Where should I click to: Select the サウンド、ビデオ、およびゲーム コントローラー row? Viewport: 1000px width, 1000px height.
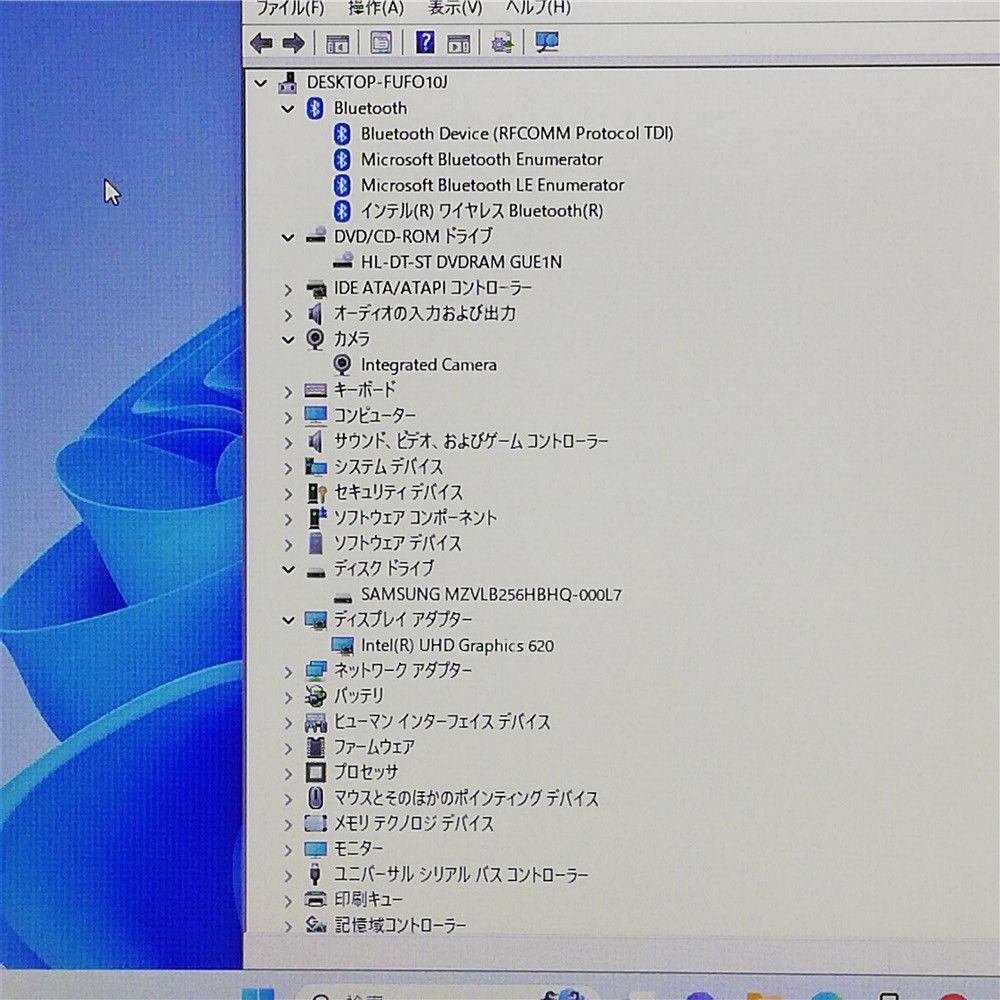[x=471, y=441]
